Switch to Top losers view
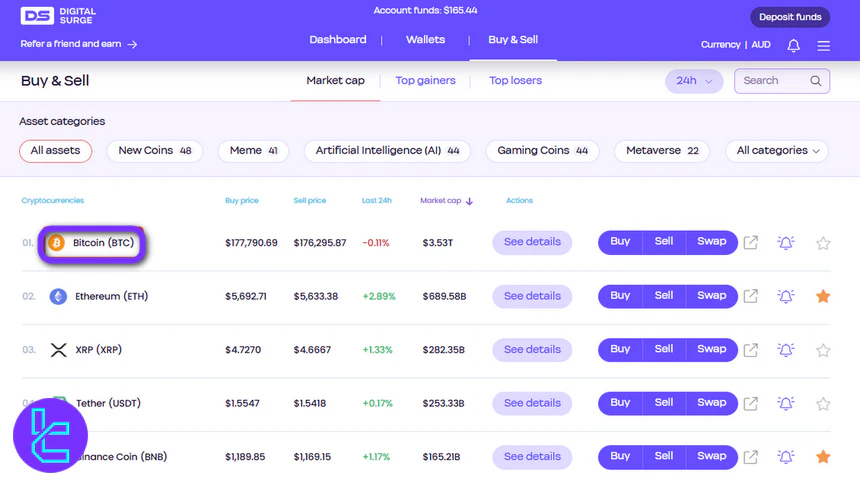 (515, 81)
